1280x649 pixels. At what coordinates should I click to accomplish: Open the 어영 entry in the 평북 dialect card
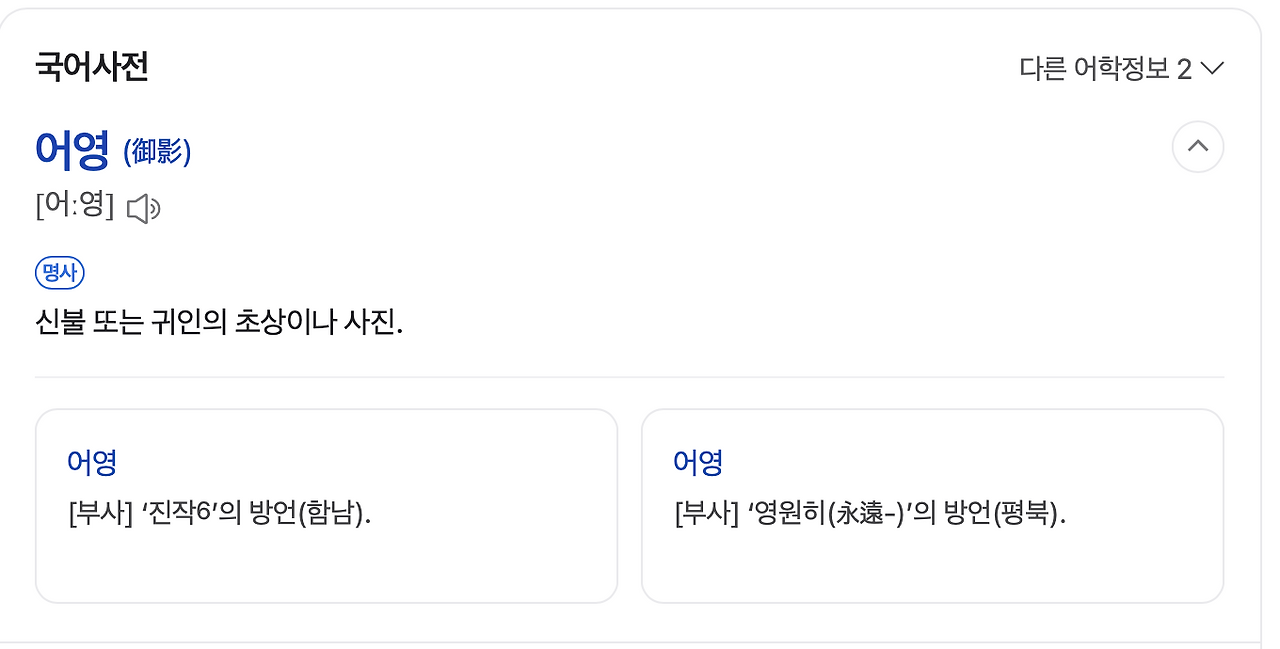point(699,463)
